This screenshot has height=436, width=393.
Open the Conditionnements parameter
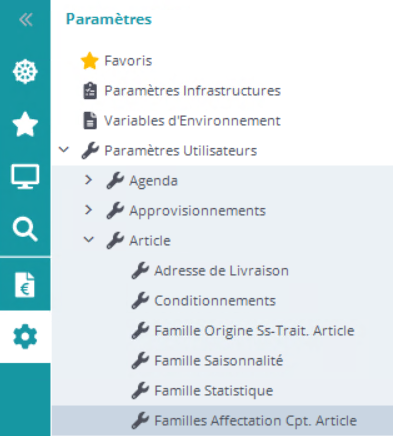(215, 301)
